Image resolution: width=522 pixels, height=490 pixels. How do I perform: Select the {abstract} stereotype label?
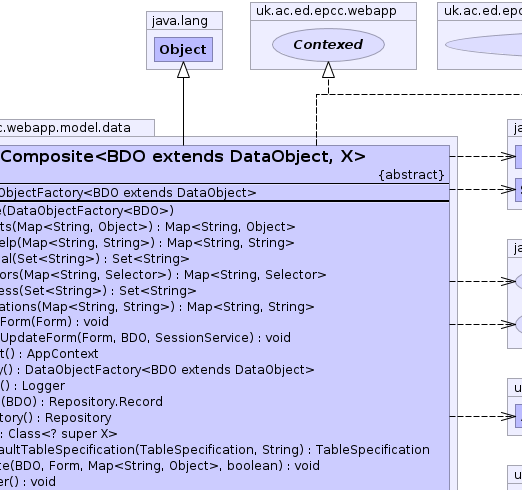click(x=412, y=175)
